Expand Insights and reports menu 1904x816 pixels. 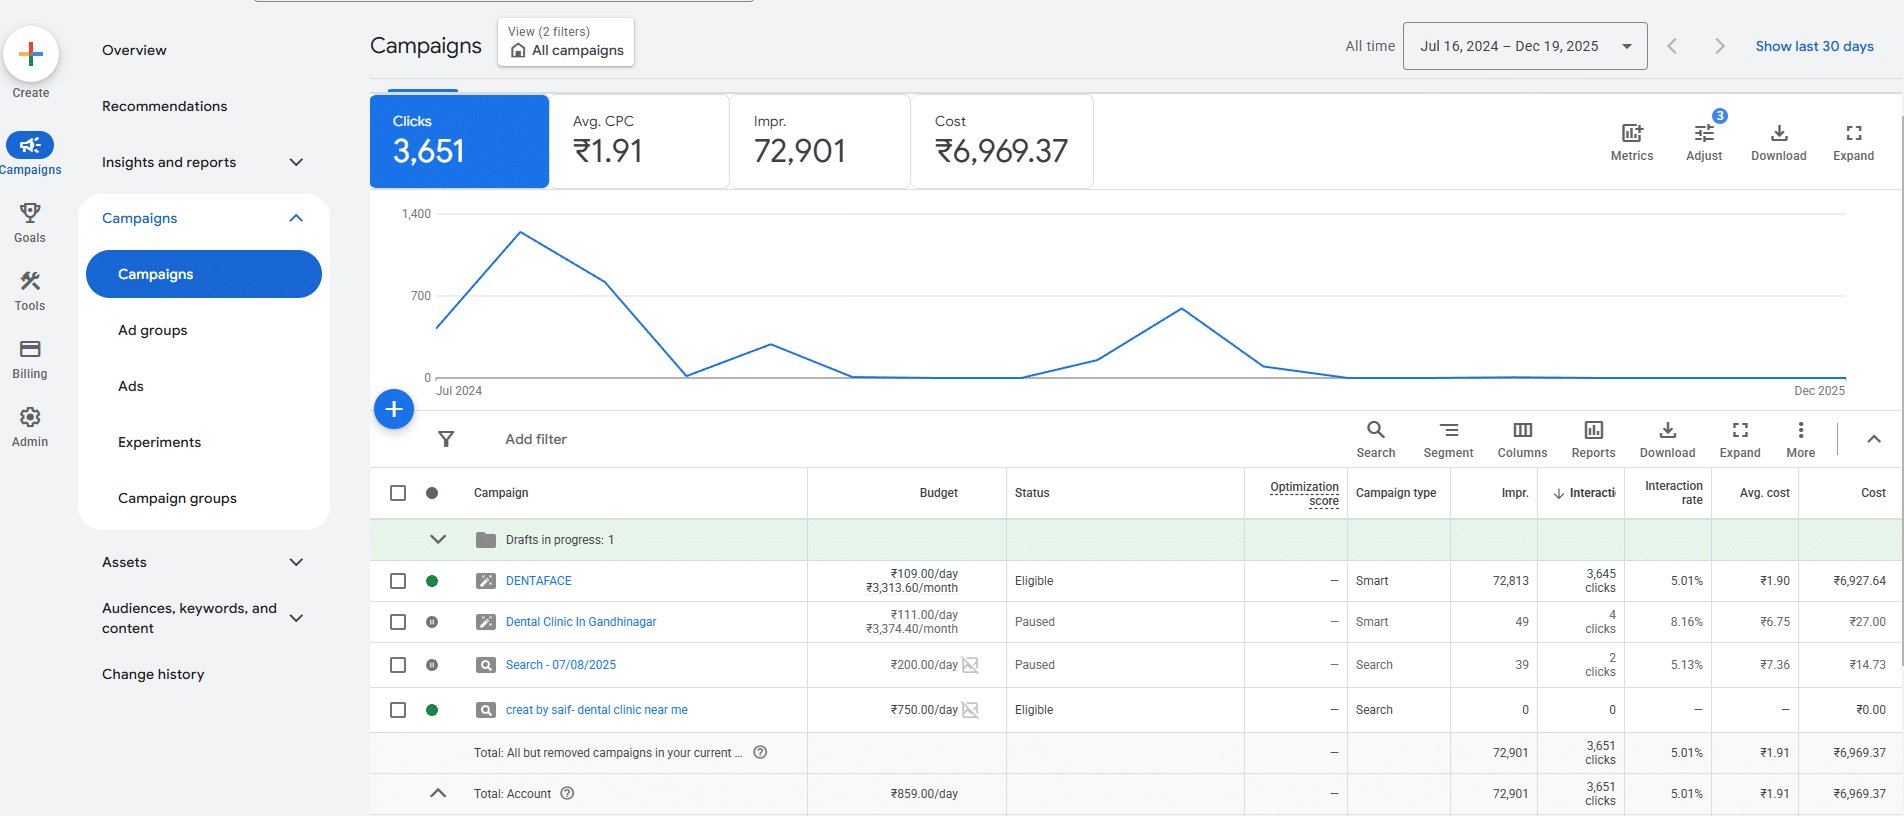click(x=296, y=162)
